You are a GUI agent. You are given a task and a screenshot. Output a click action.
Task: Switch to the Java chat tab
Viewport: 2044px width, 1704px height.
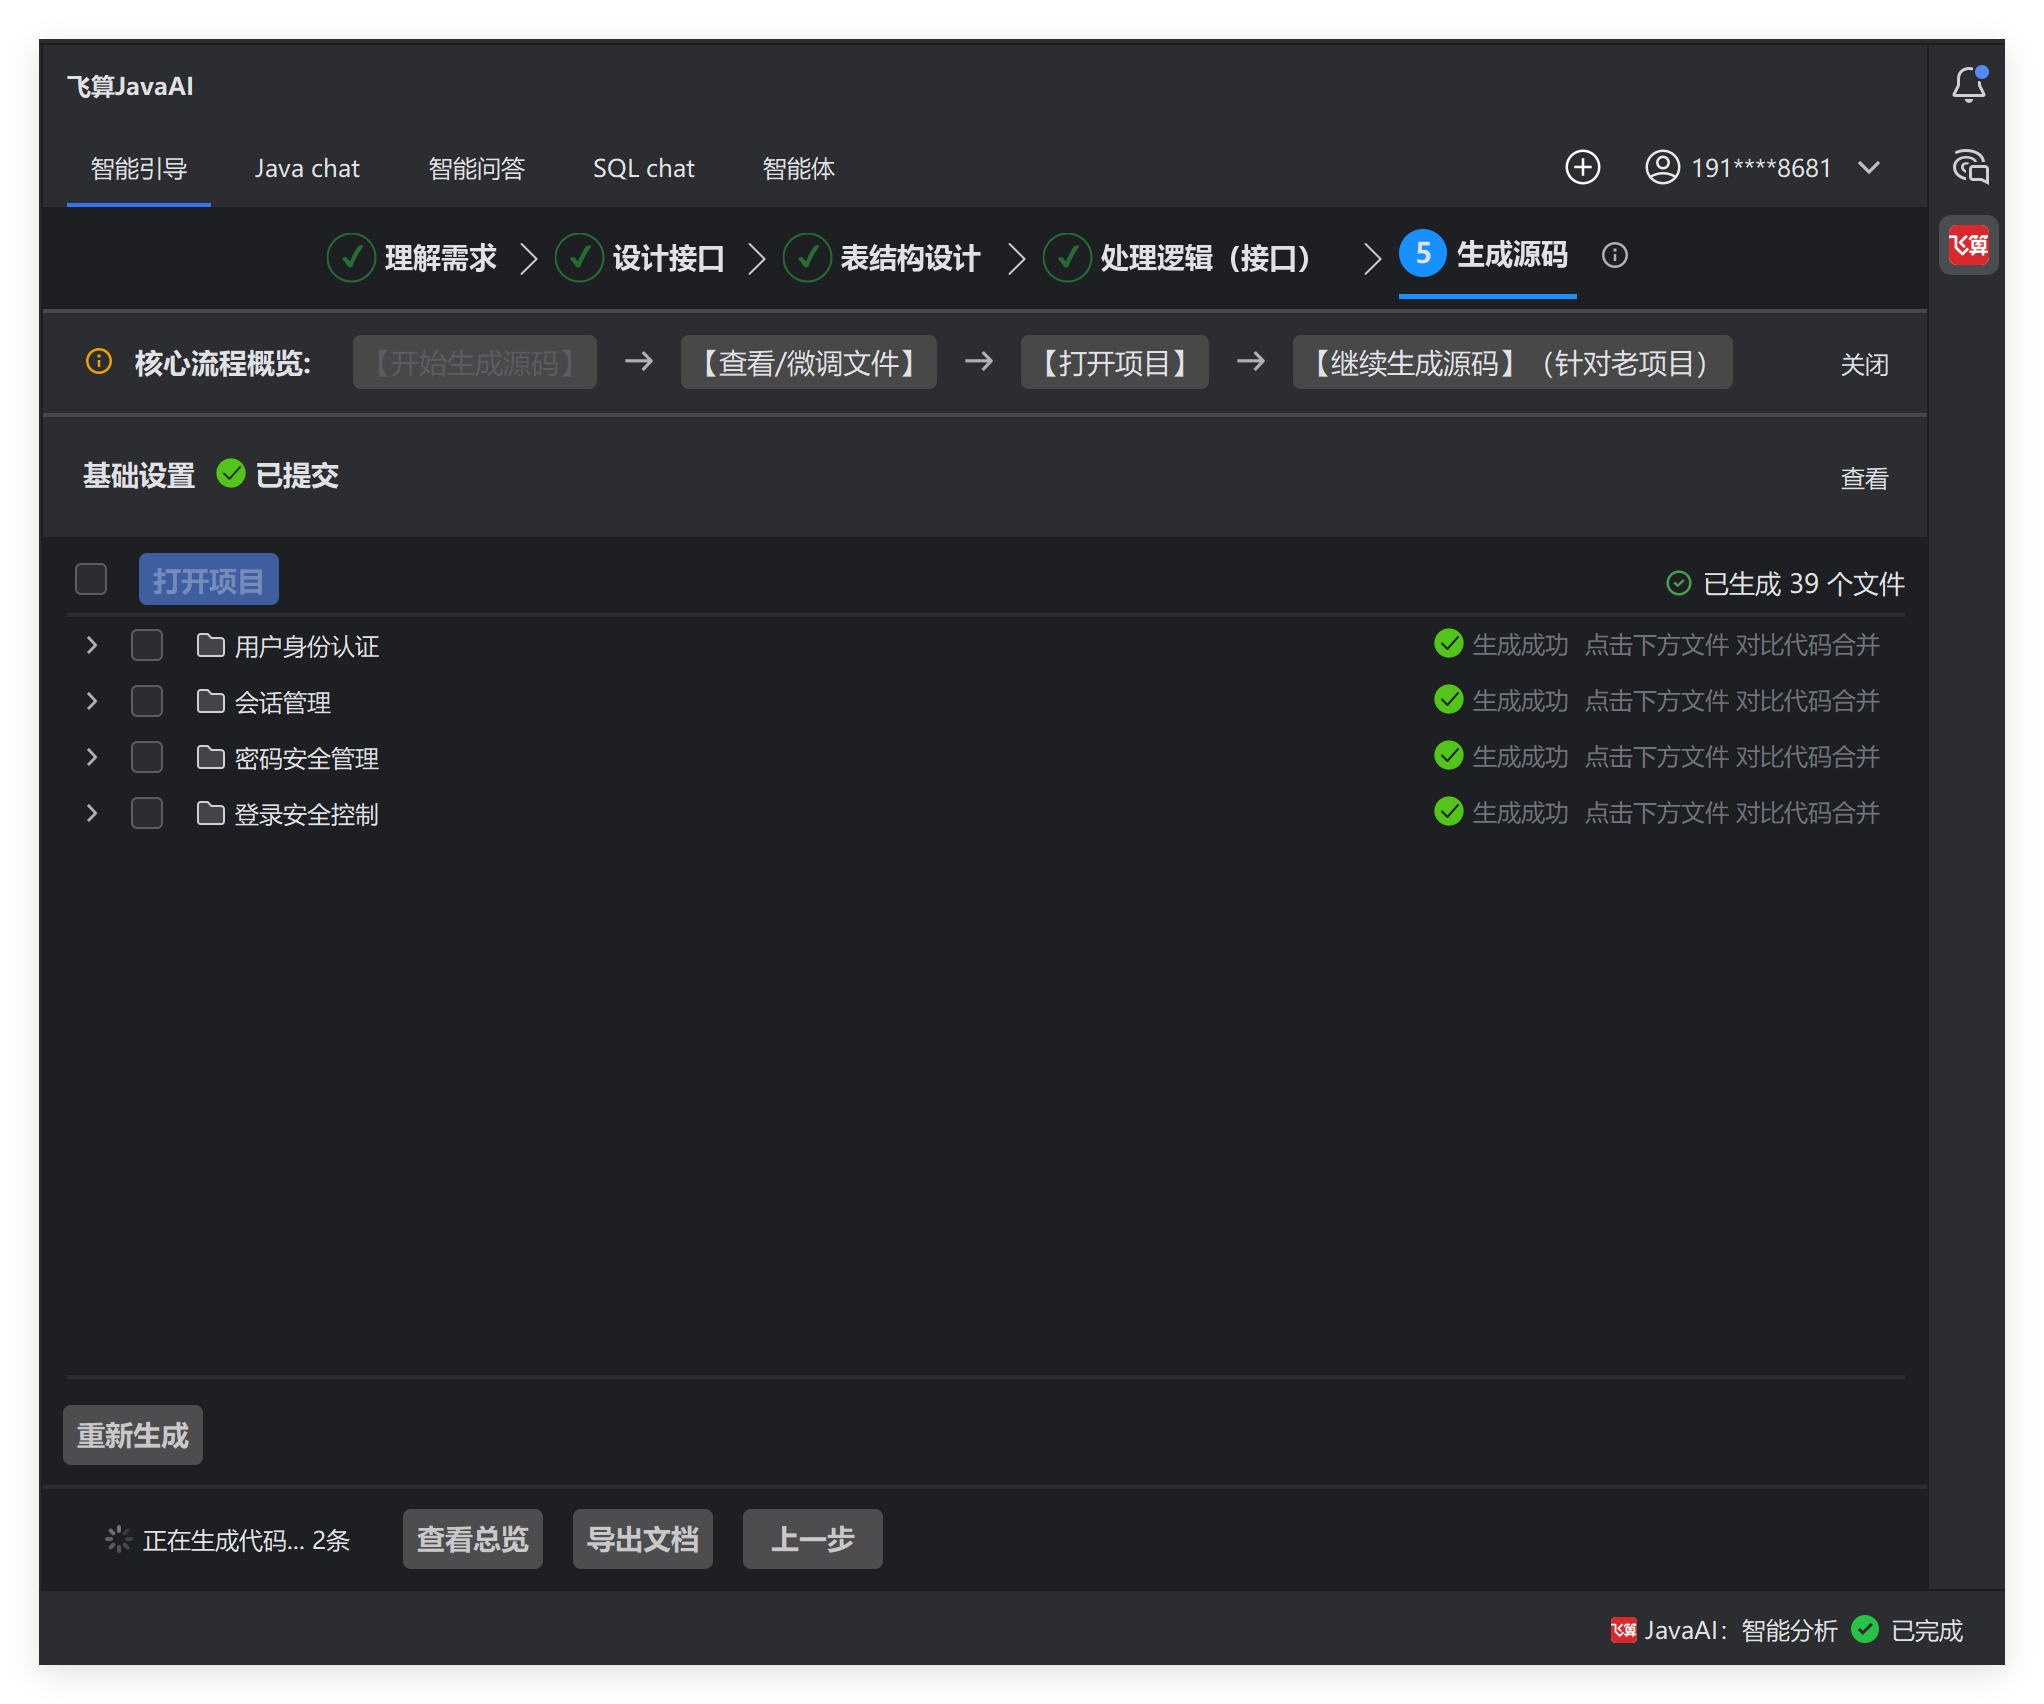pyautogui.click(x=306, y=168)
